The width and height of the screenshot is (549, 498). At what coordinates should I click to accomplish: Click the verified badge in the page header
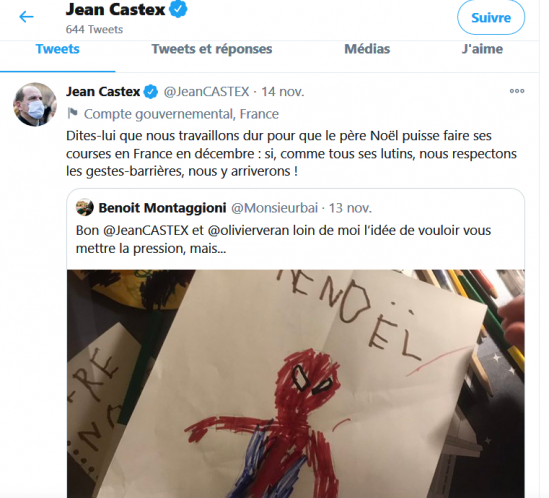[178, 9]
